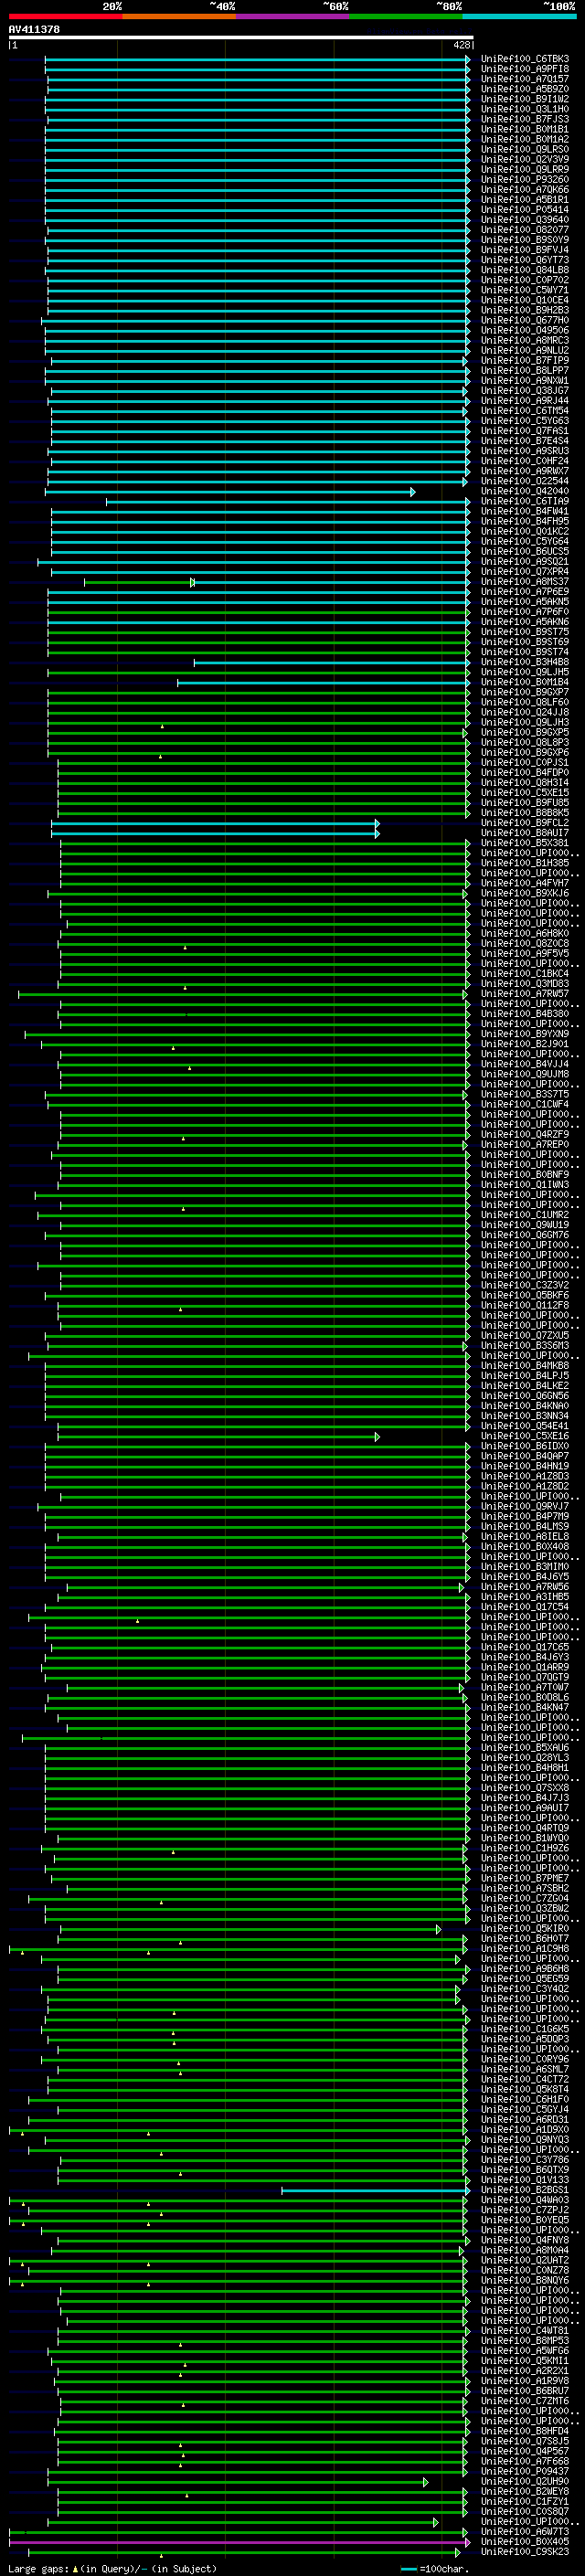Select hit UniRef100_P05414
585x2576 pixels.
click(525, 210)
